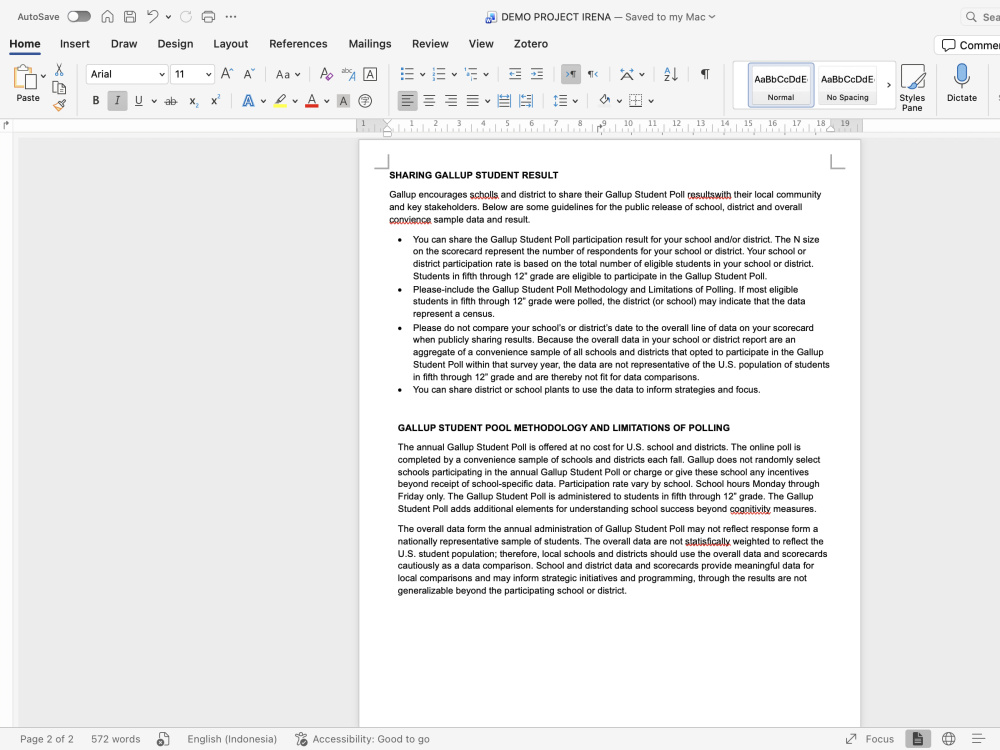
Task: Open the font size 11 dropdown
Action: pyautogui.click(x=208, y=74)
